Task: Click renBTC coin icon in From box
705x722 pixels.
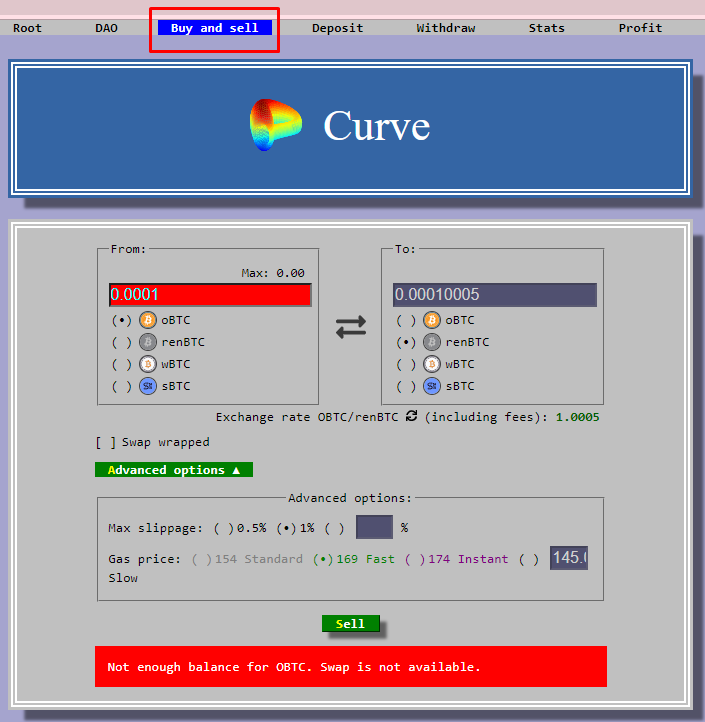Action: (x=148, y=342)
